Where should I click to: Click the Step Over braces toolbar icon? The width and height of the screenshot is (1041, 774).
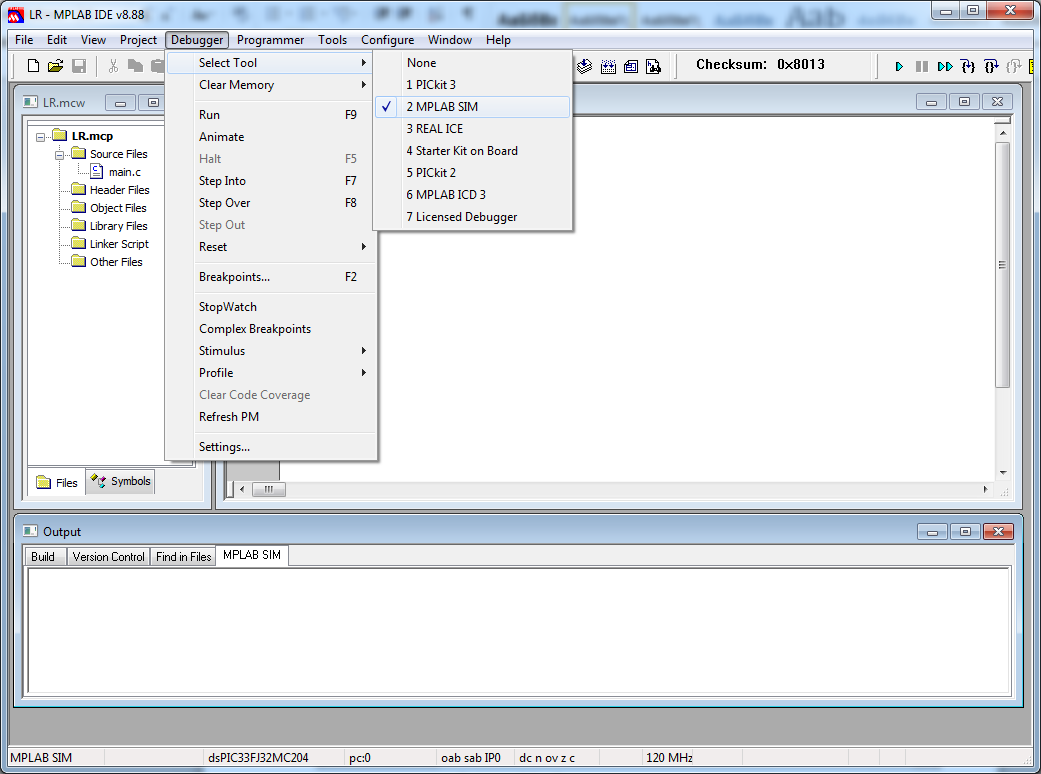991,66
